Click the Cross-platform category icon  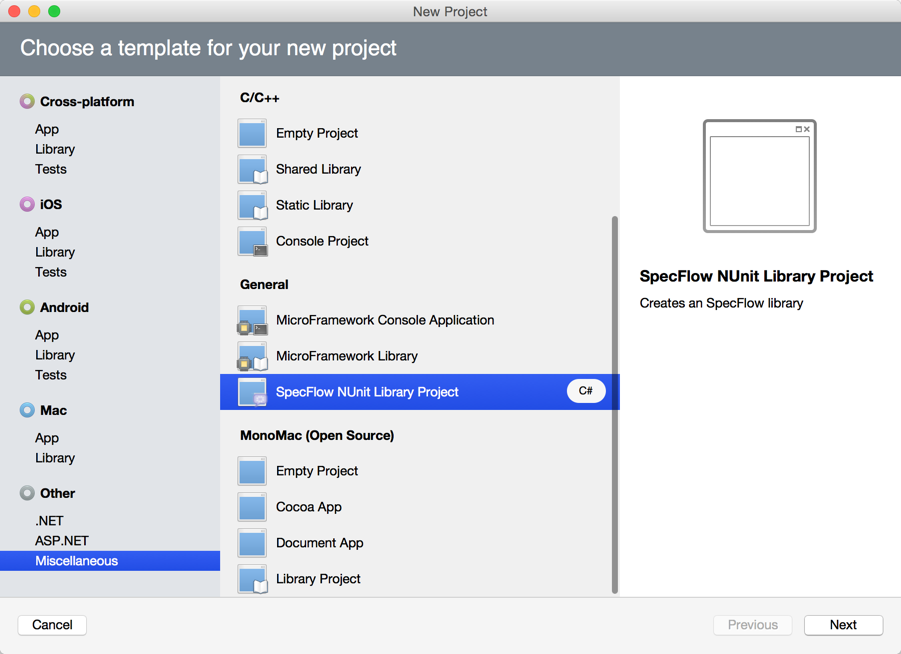(x=27, y=102)
